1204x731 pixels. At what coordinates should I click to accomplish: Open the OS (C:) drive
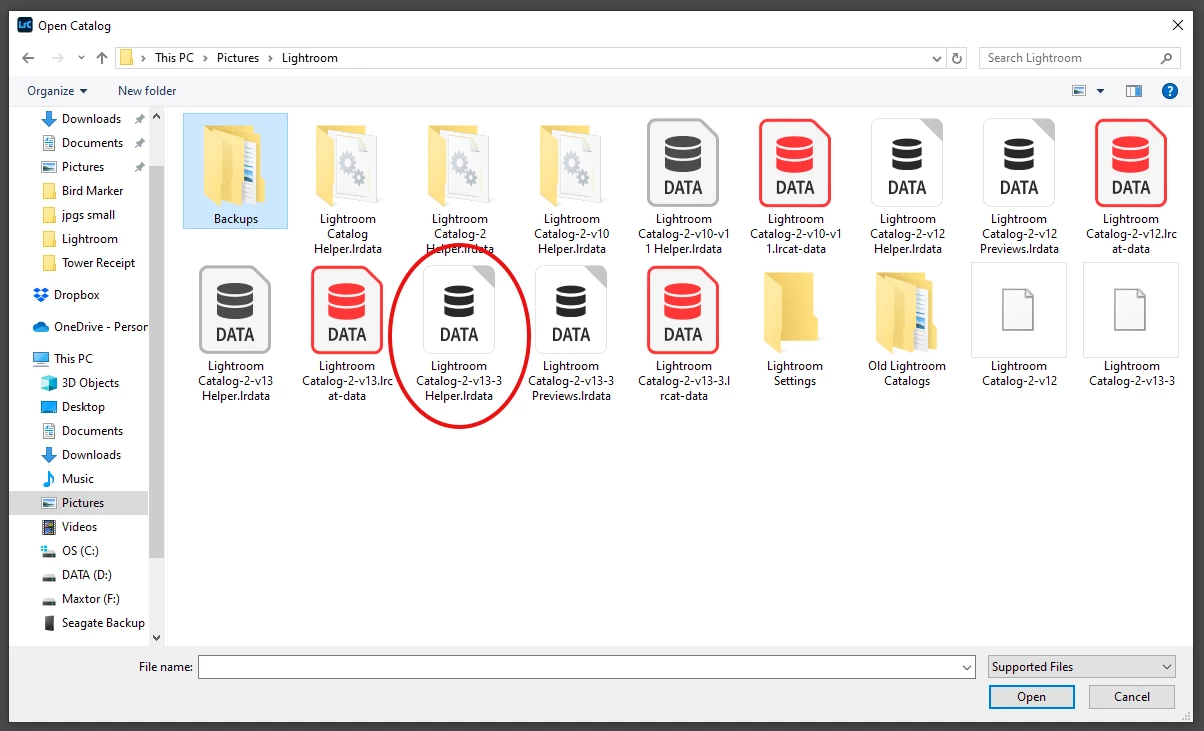80,551
